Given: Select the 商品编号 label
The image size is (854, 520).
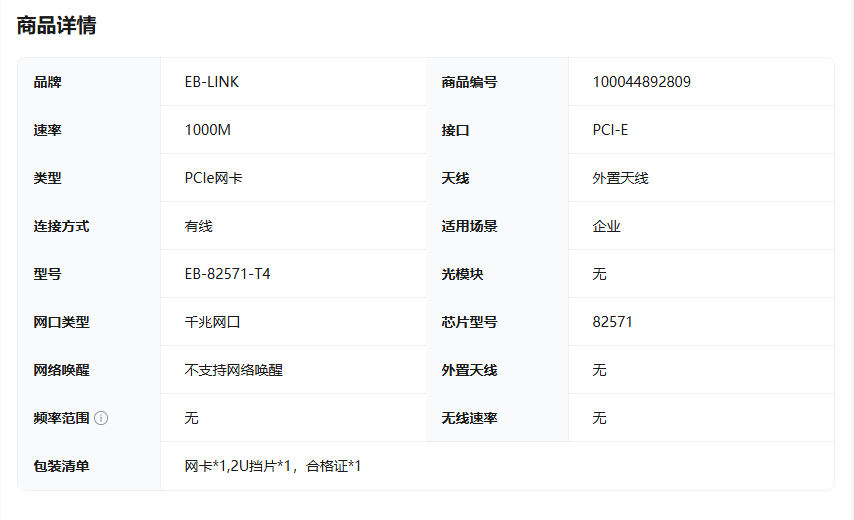Looking at the screenshot, I should [469, 82].
